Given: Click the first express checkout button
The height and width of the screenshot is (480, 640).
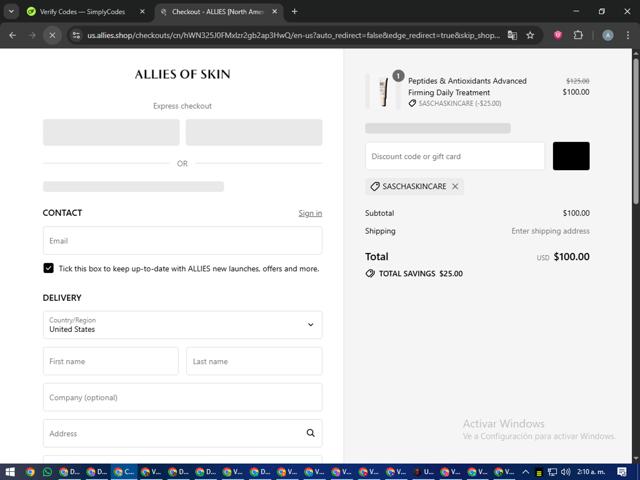Looking at the screenshot, I should click(111, 132).
